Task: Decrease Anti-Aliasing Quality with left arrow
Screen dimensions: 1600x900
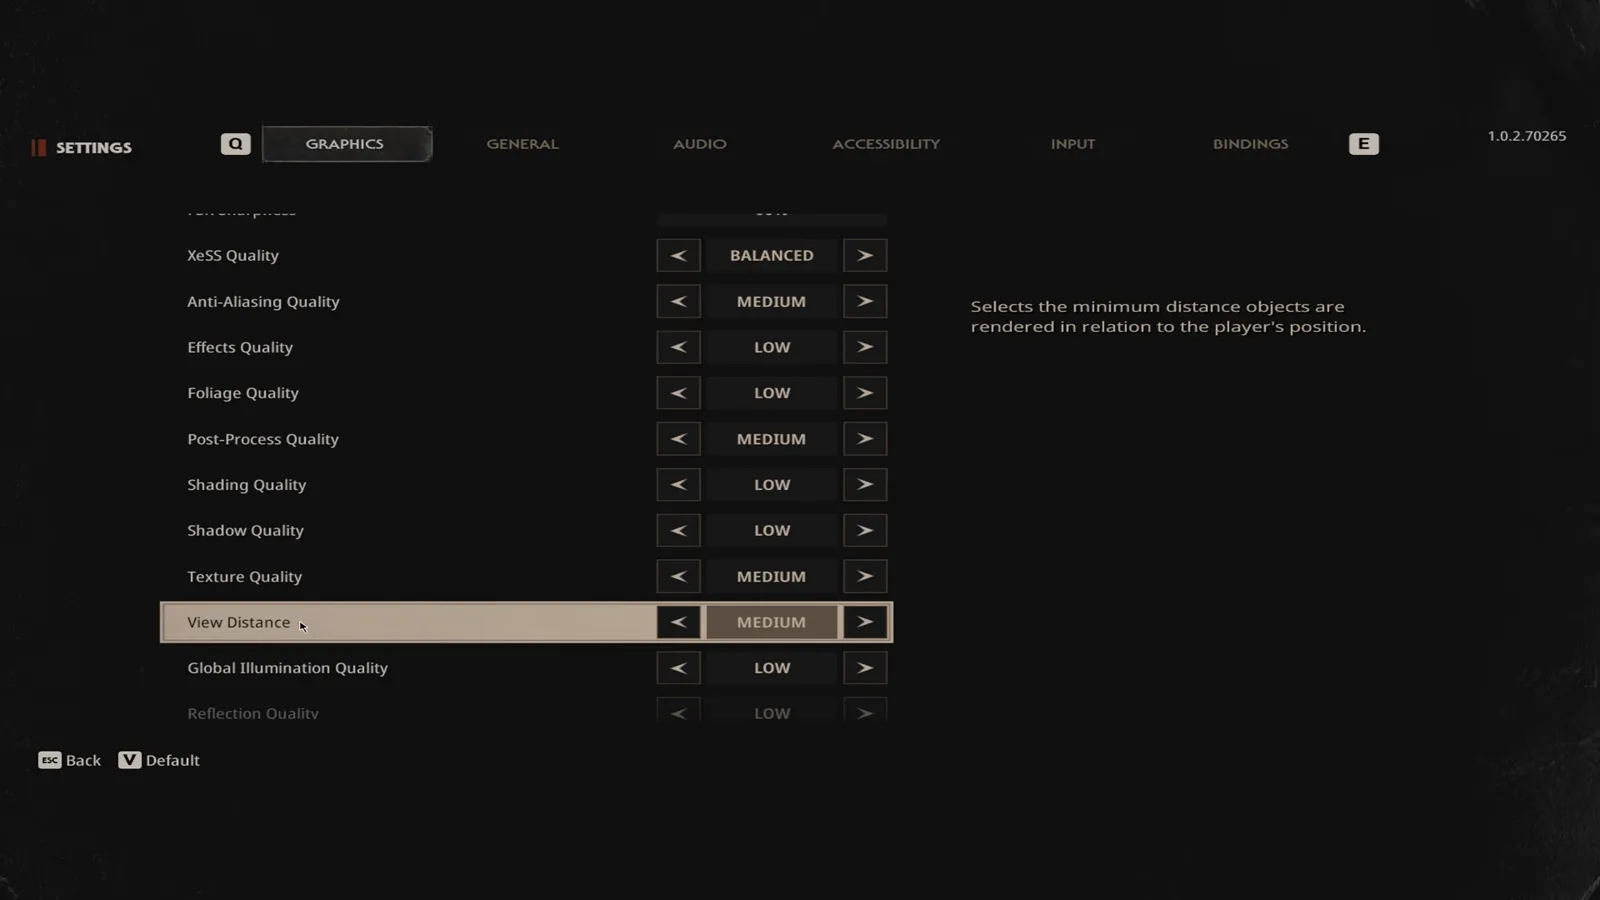Action: click(678, 301)
